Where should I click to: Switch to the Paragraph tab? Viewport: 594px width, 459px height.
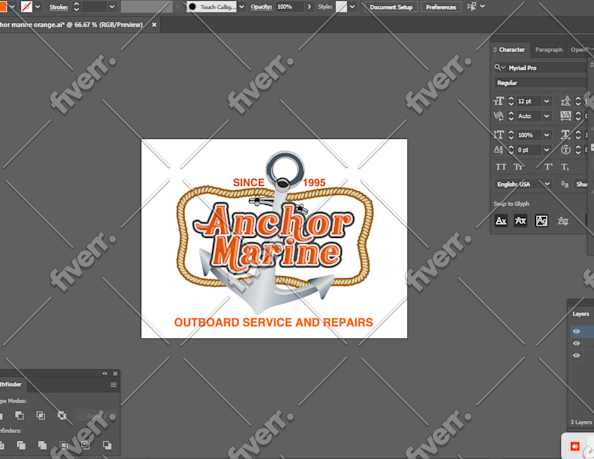point(549,50)
